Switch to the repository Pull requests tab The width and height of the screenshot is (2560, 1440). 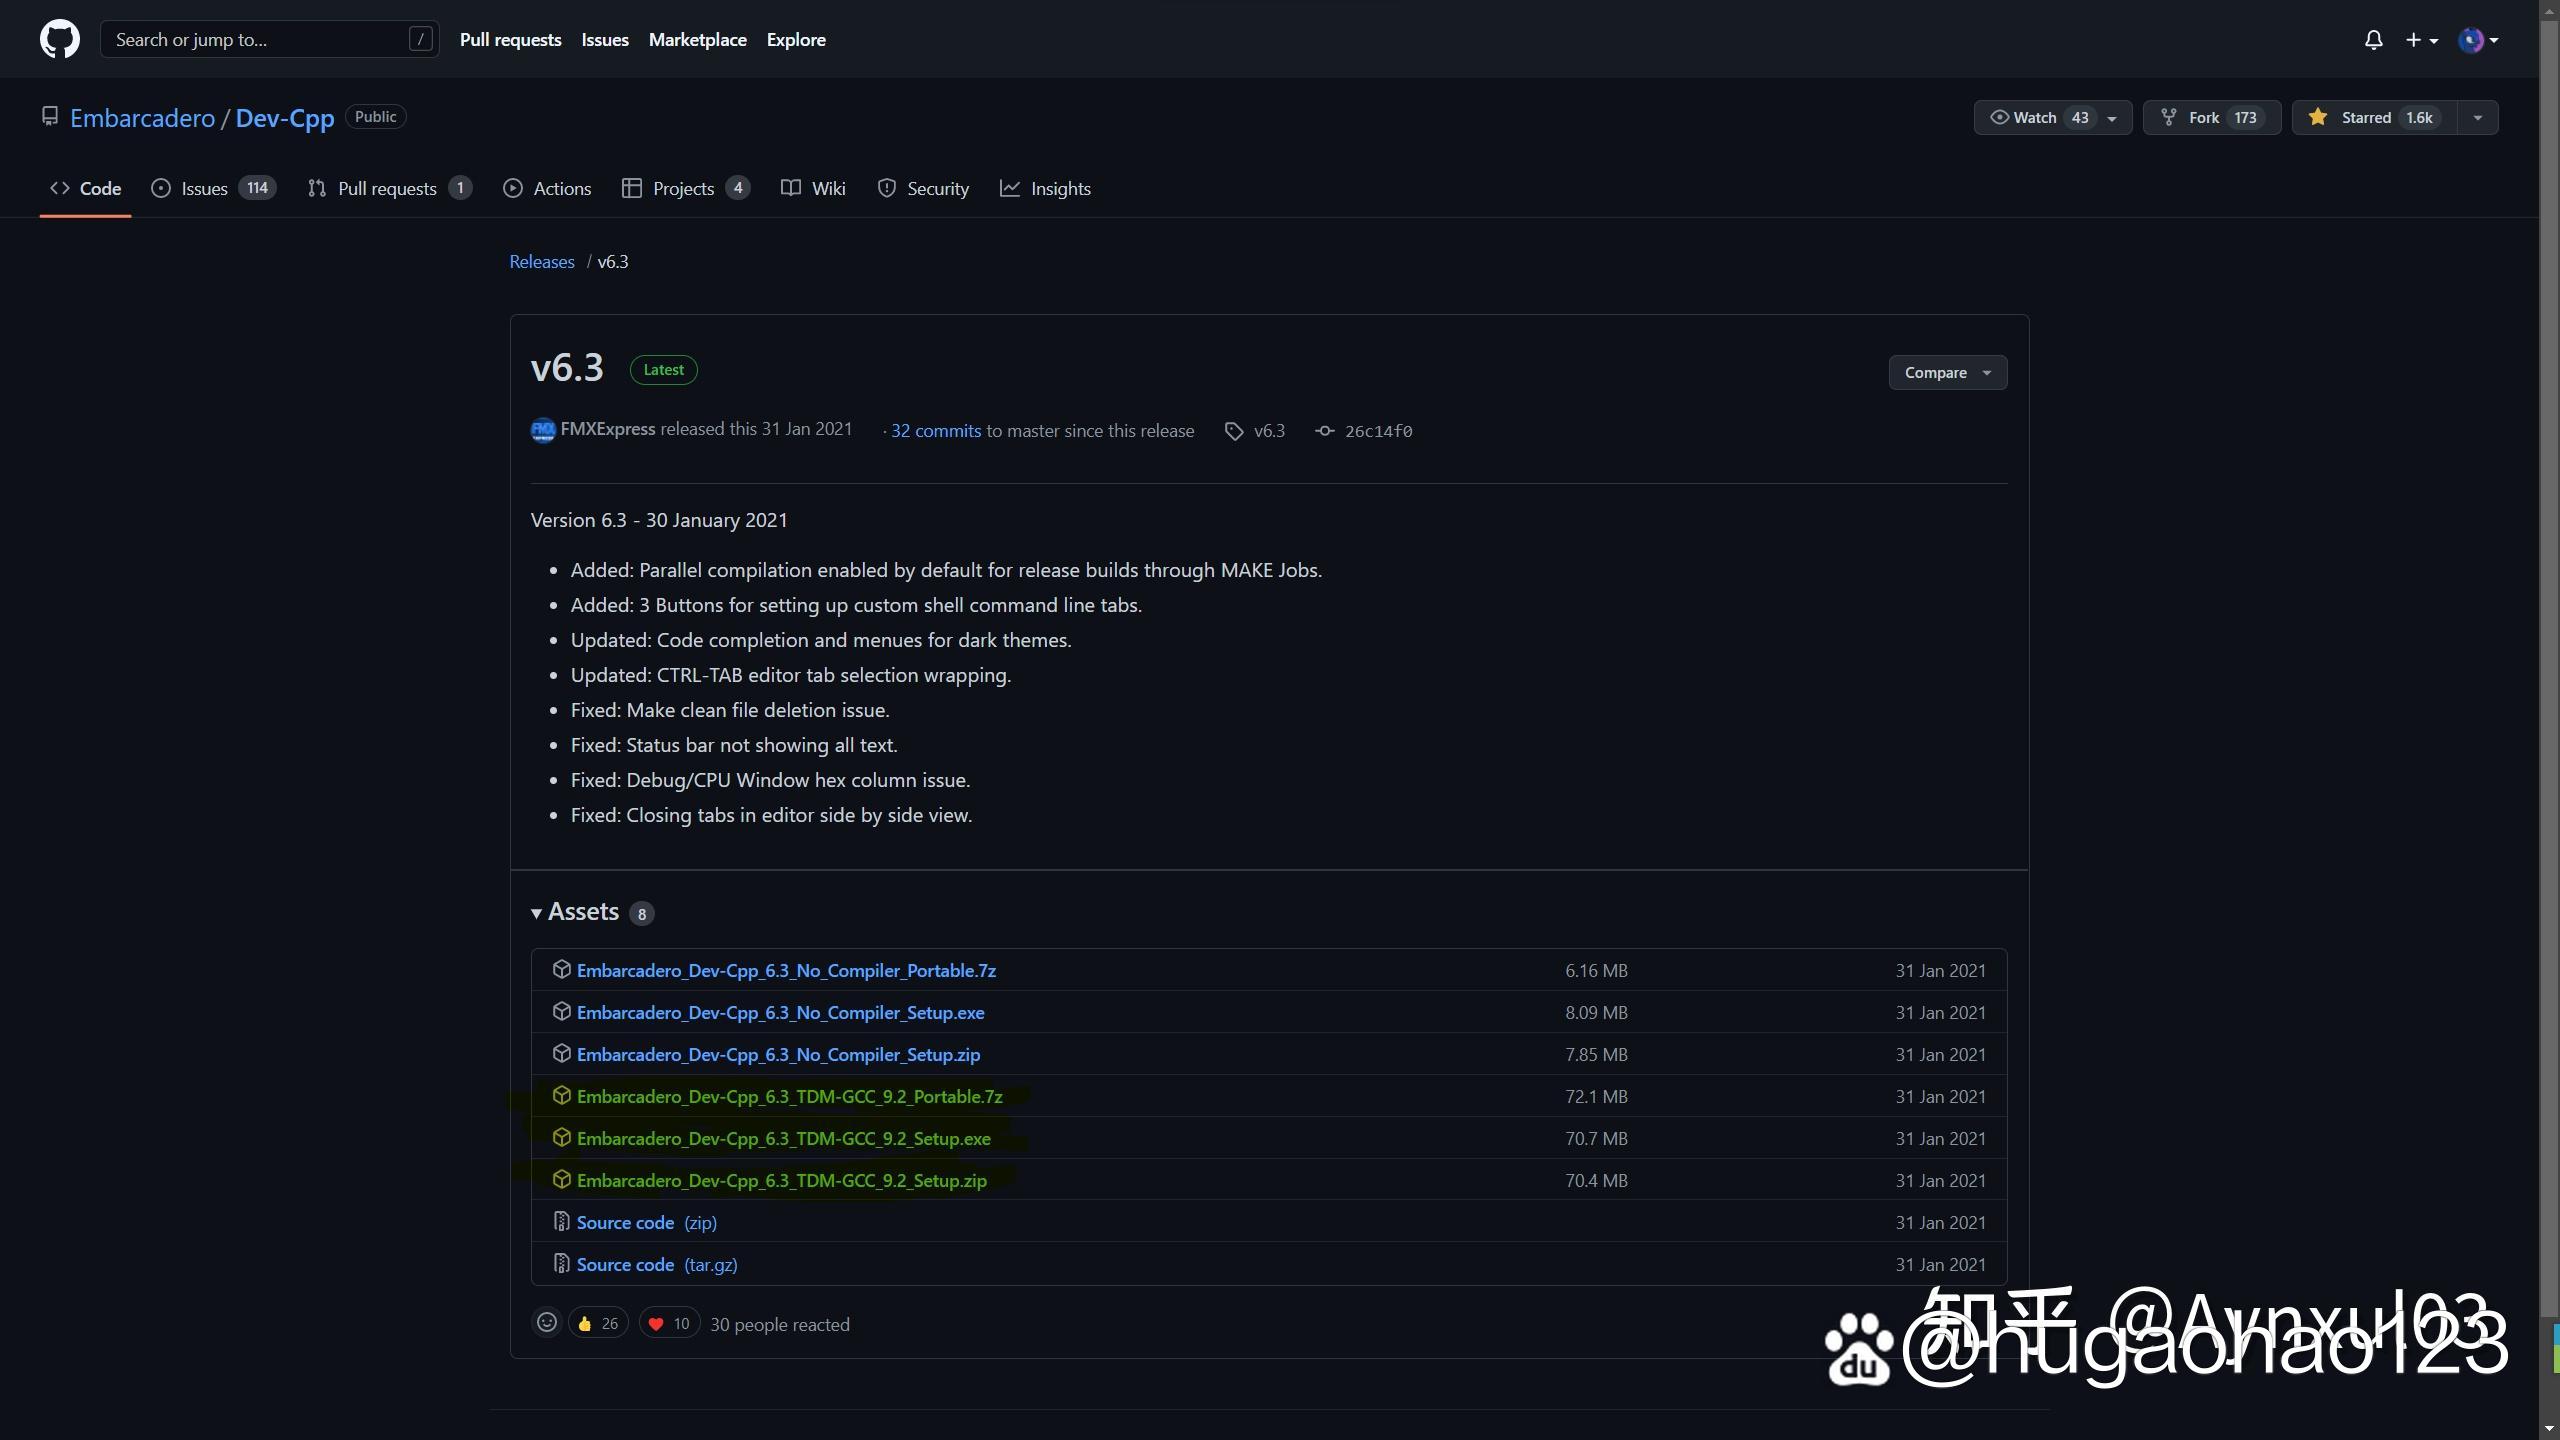pyautogui.click(x=389, y=188)
